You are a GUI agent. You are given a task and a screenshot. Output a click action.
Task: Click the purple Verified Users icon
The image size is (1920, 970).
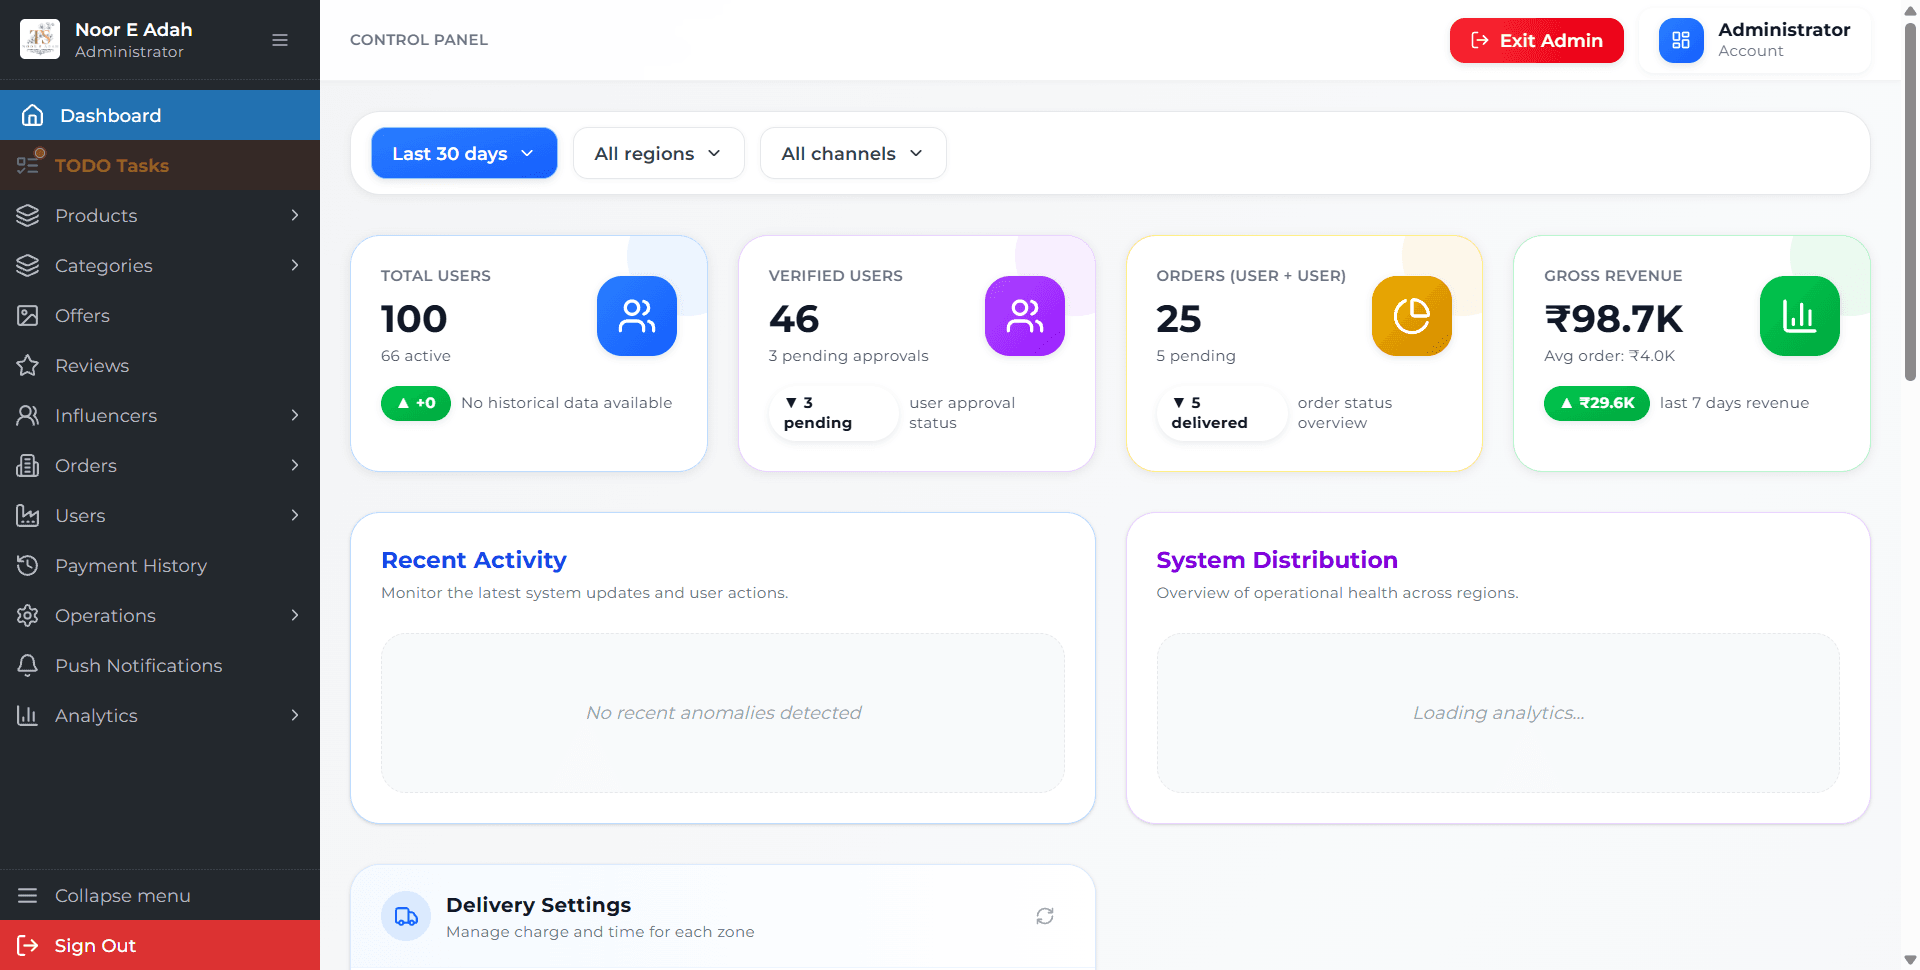point(1025,316)
